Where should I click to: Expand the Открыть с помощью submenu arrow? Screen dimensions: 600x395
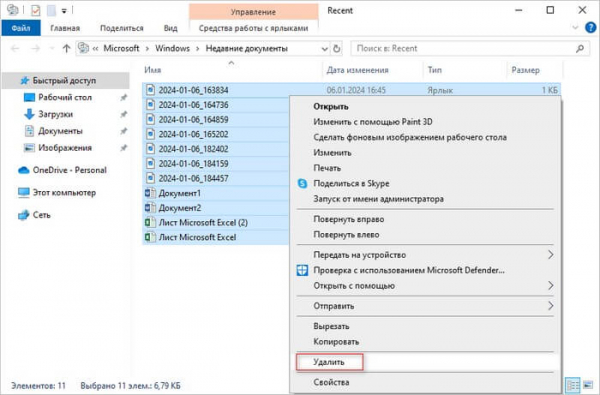click(x=550, y=286)
